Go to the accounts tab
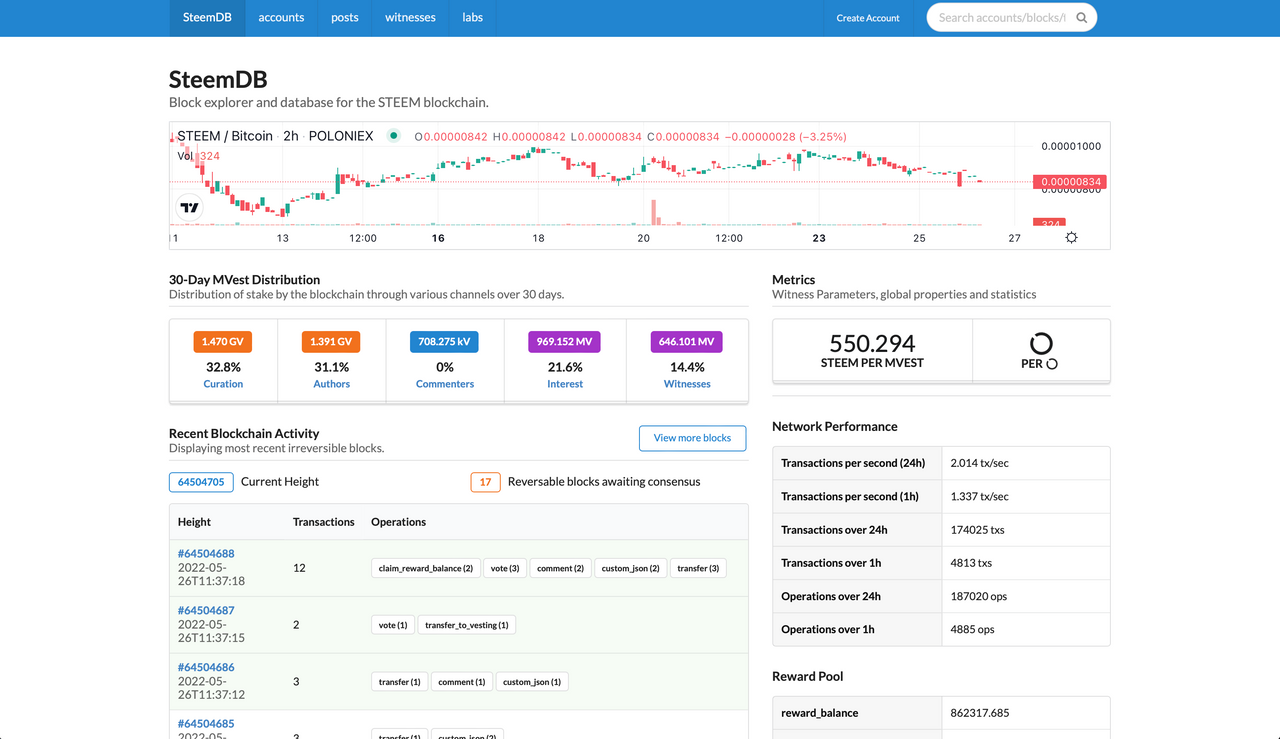 [281, 18]
